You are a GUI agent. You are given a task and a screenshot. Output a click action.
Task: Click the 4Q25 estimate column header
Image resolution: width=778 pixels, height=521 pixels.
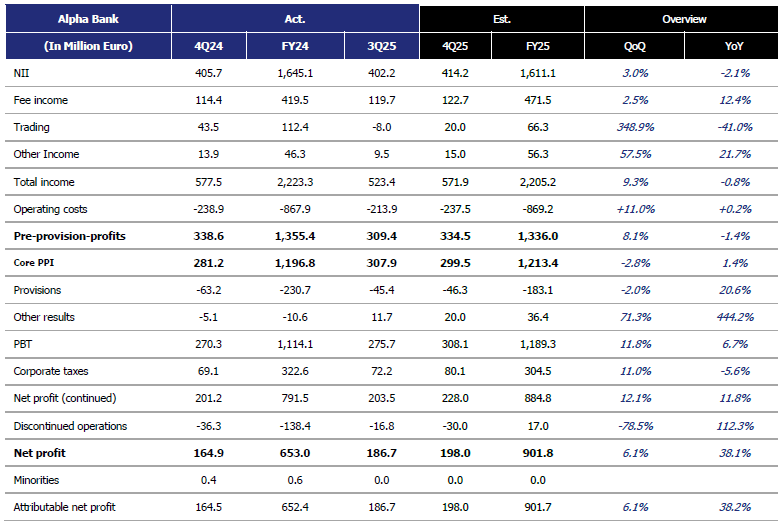tap(460, 46)
